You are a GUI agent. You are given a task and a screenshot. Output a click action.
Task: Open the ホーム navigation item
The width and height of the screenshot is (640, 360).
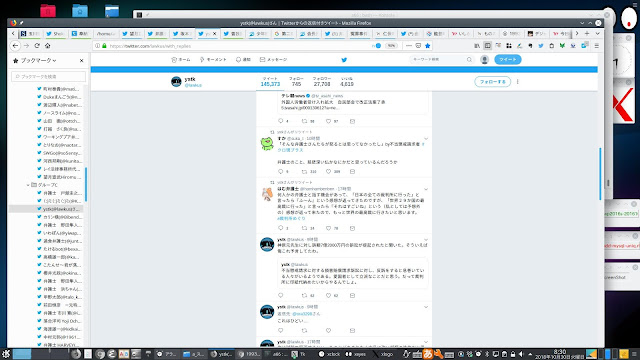point(181,60)
